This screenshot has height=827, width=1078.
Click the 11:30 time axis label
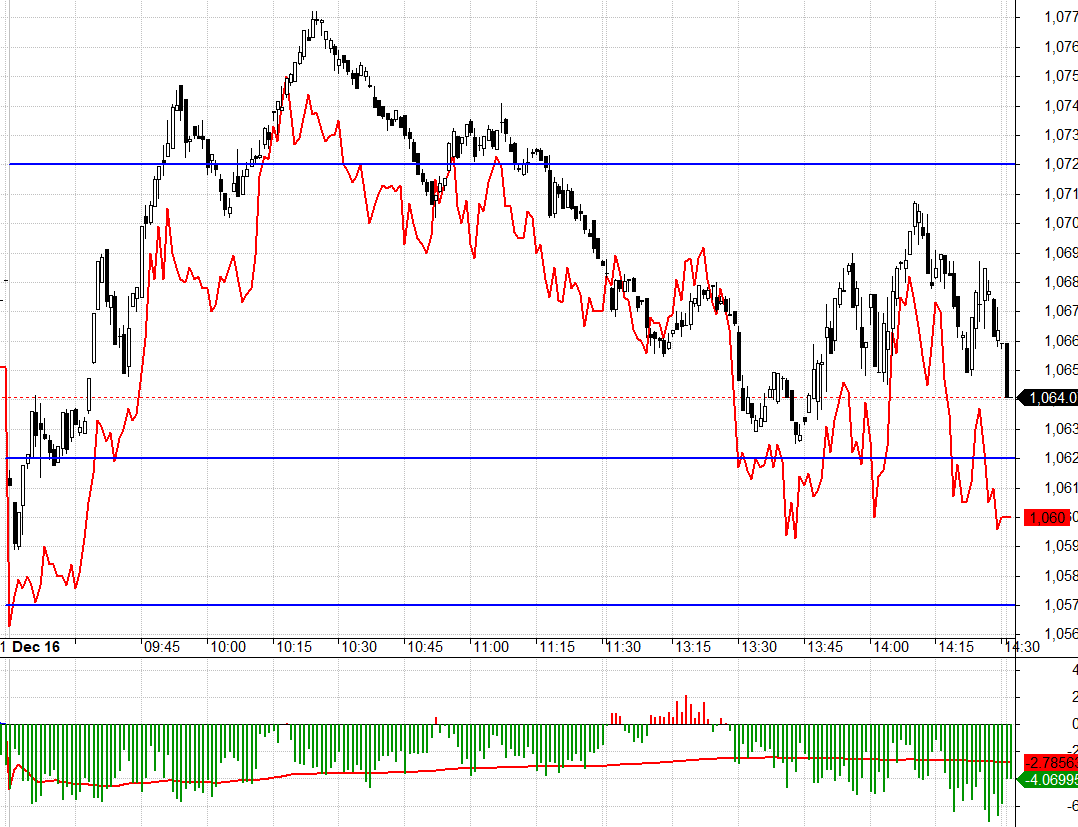click(x=622, y=647)
